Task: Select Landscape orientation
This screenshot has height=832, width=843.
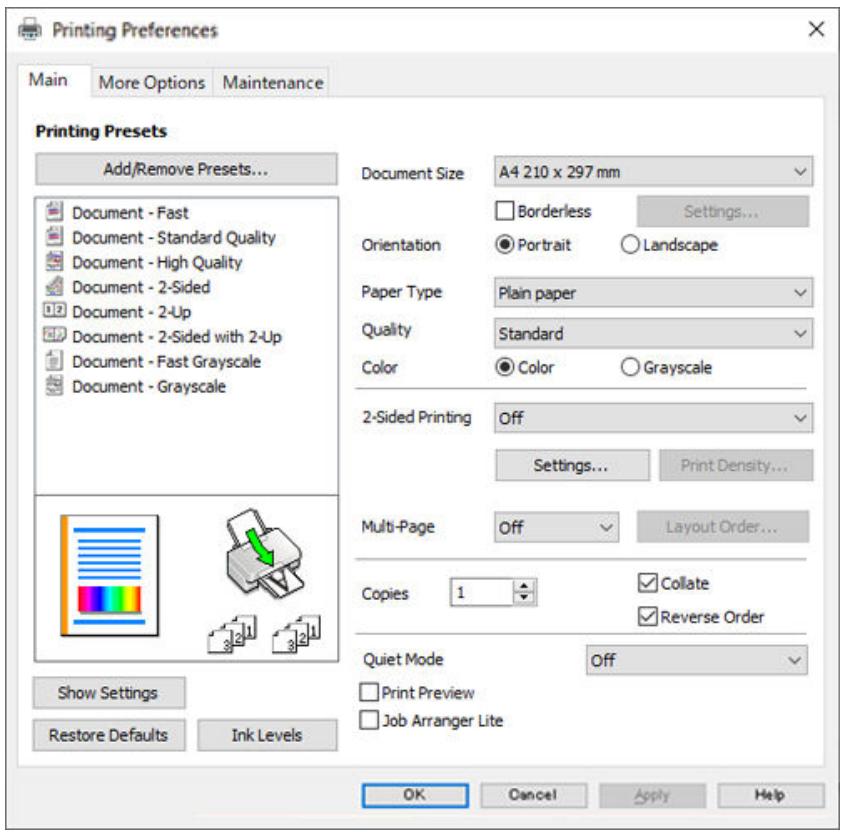Action: pyautogui.click(x=630, y=245)
